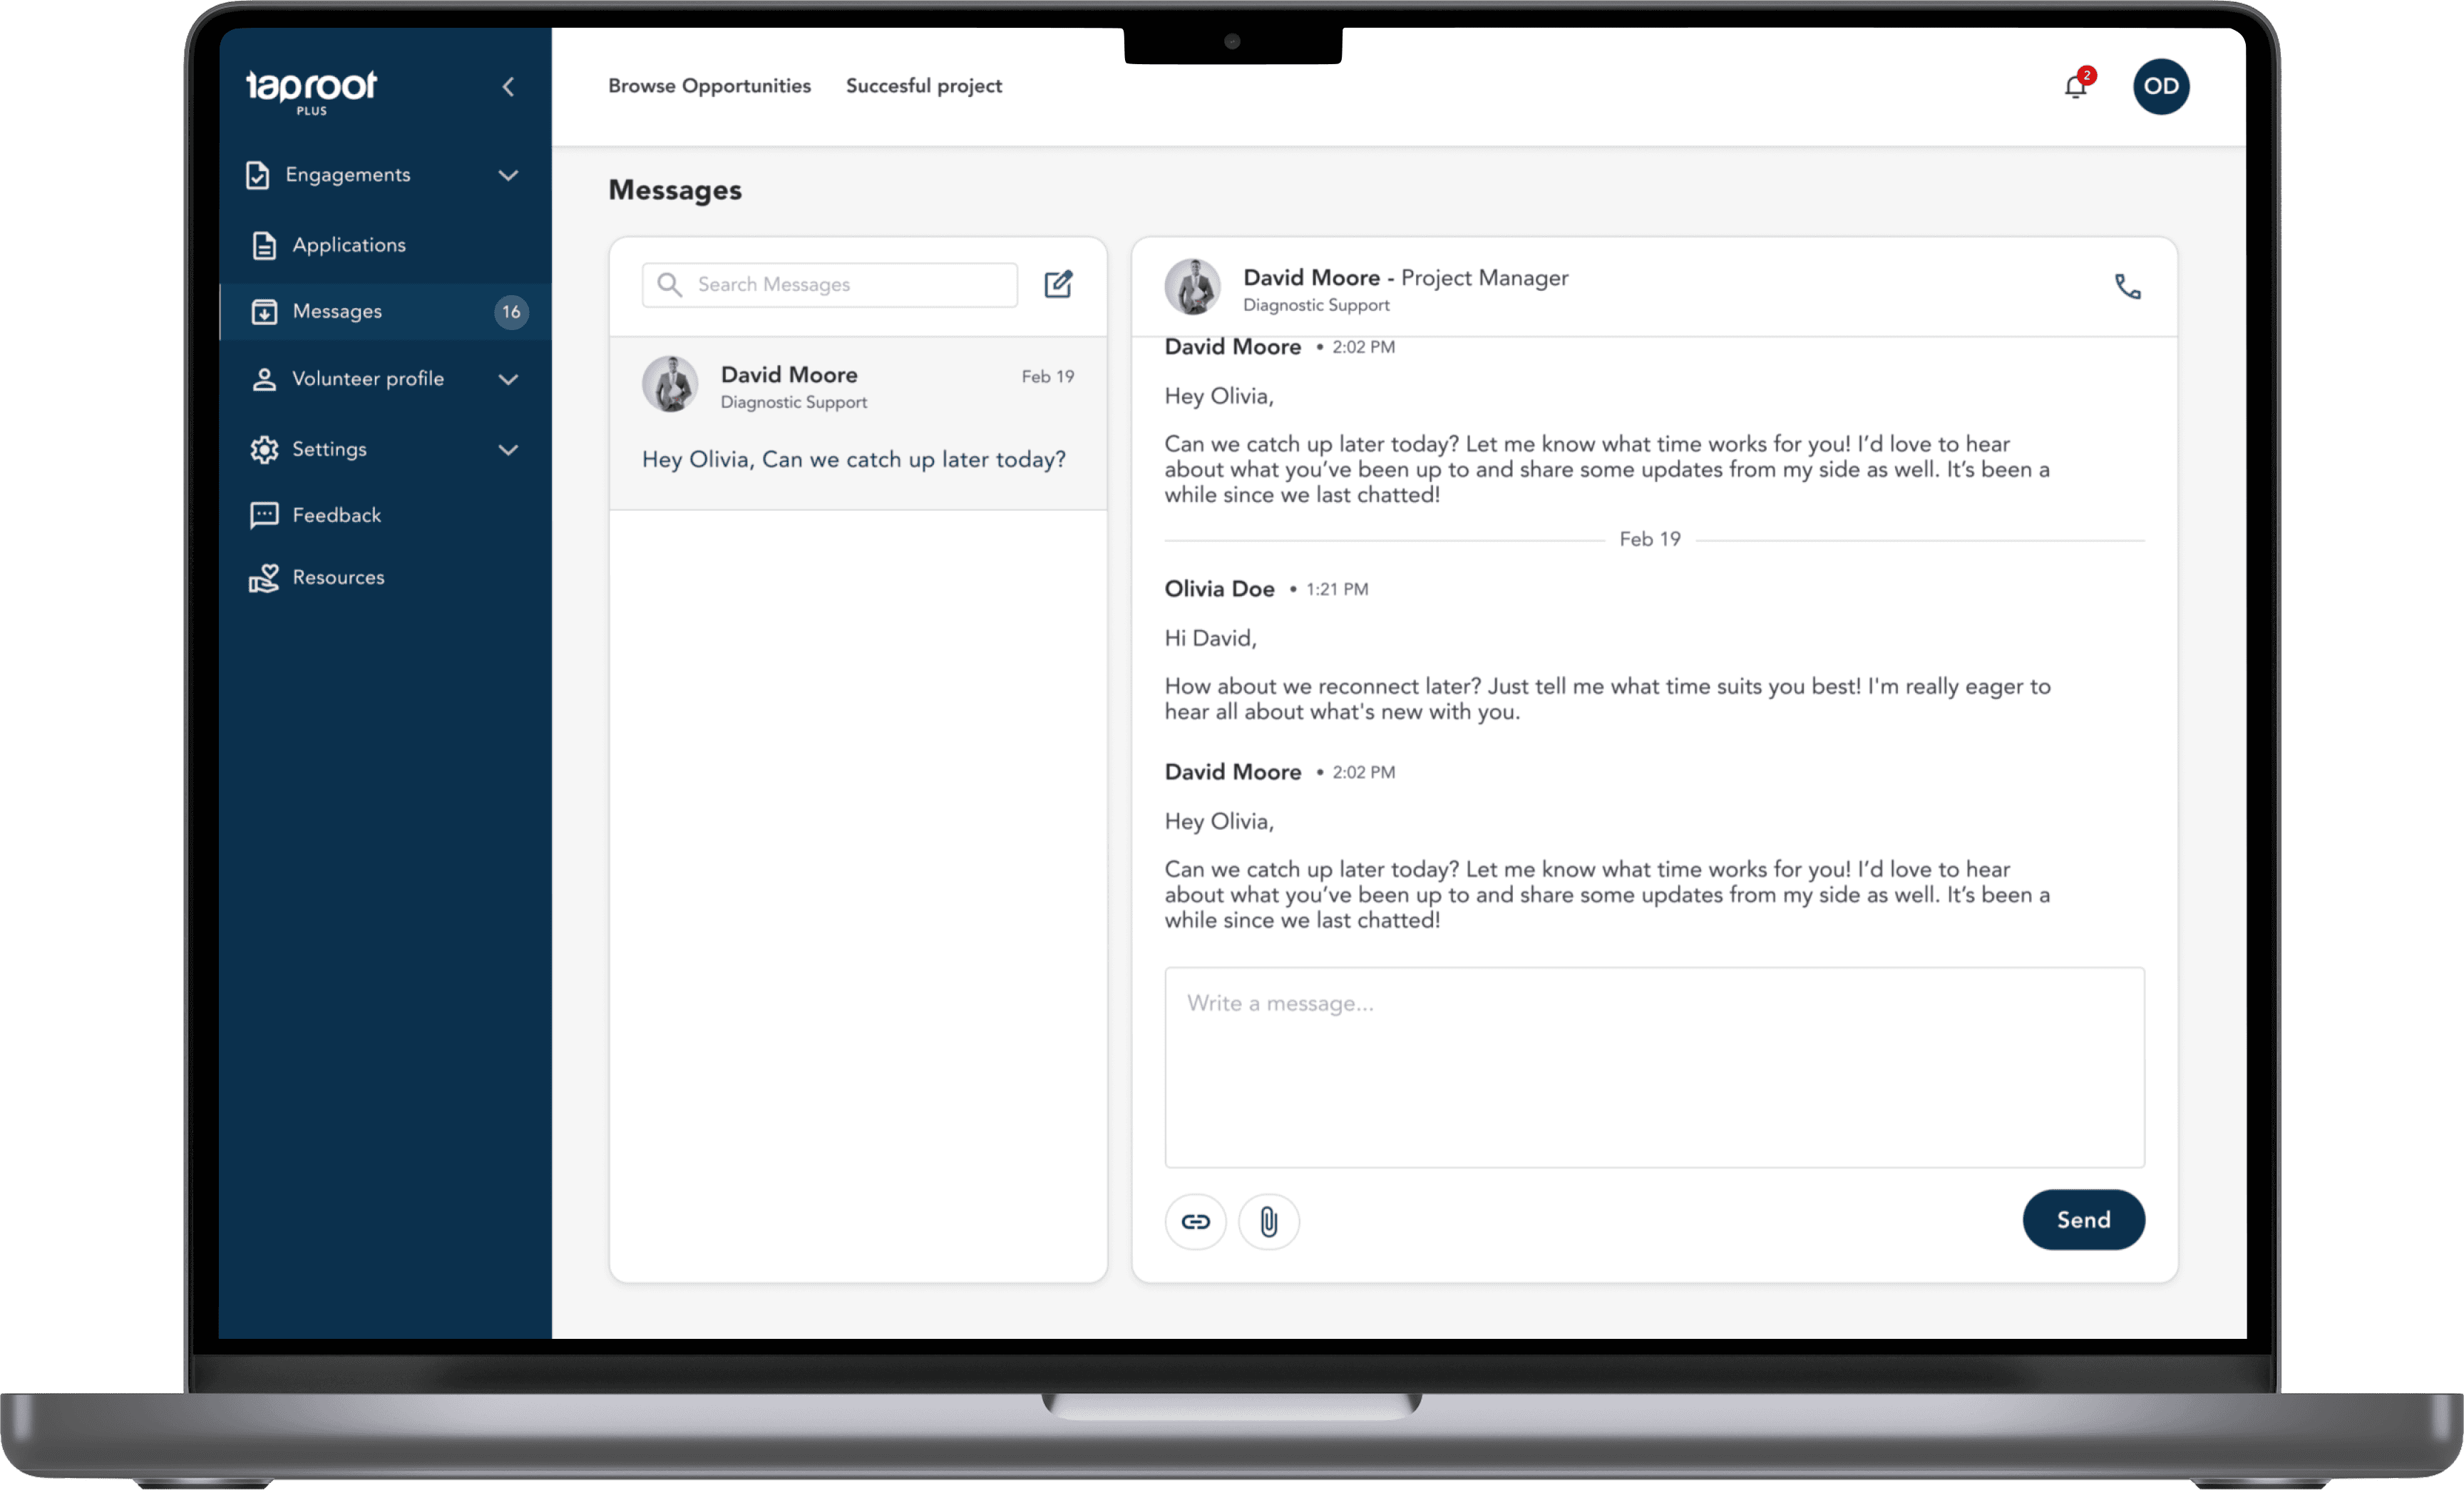Open Resources in the sidebar
Image resolution: width=2464 pixels, height=1490 pixels.
pyautogui.click(x=338, y=577)
